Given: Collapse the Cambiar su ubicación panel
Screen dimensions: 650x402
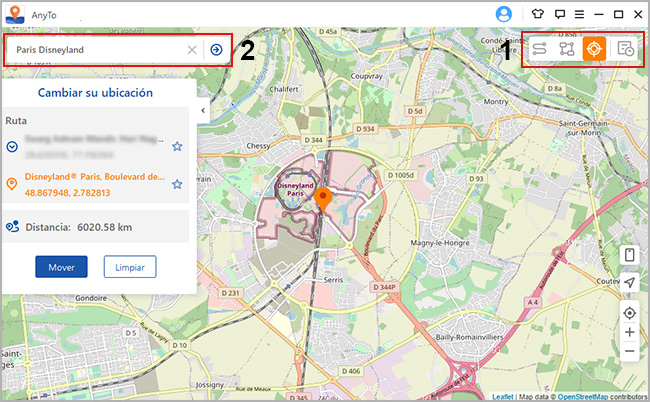Looking at the screenshot, I should coord(203,110).
